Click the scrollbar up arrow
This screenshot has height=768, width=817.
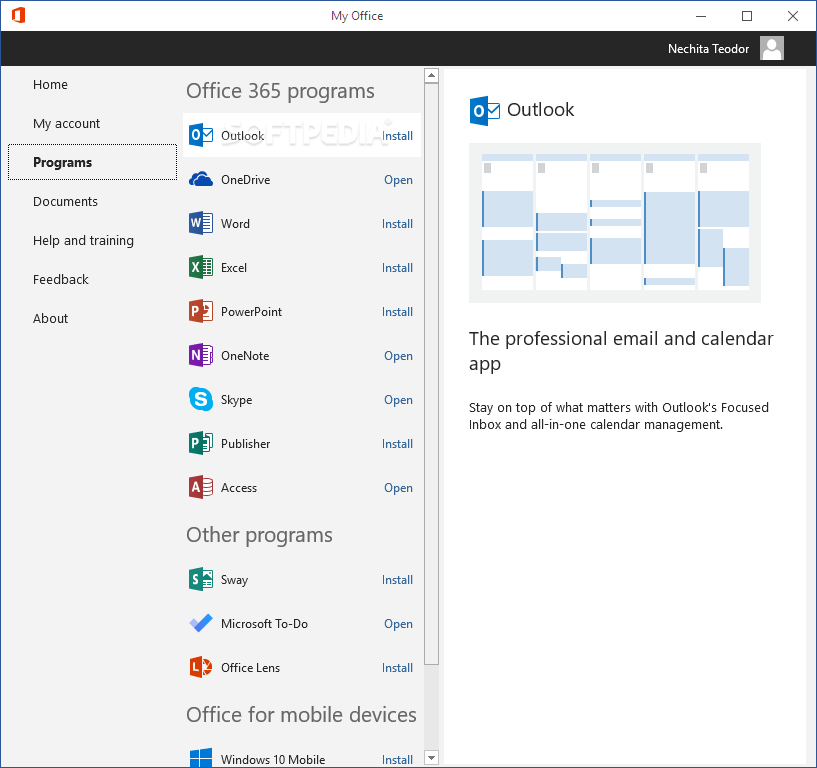(x=431, y=76)
